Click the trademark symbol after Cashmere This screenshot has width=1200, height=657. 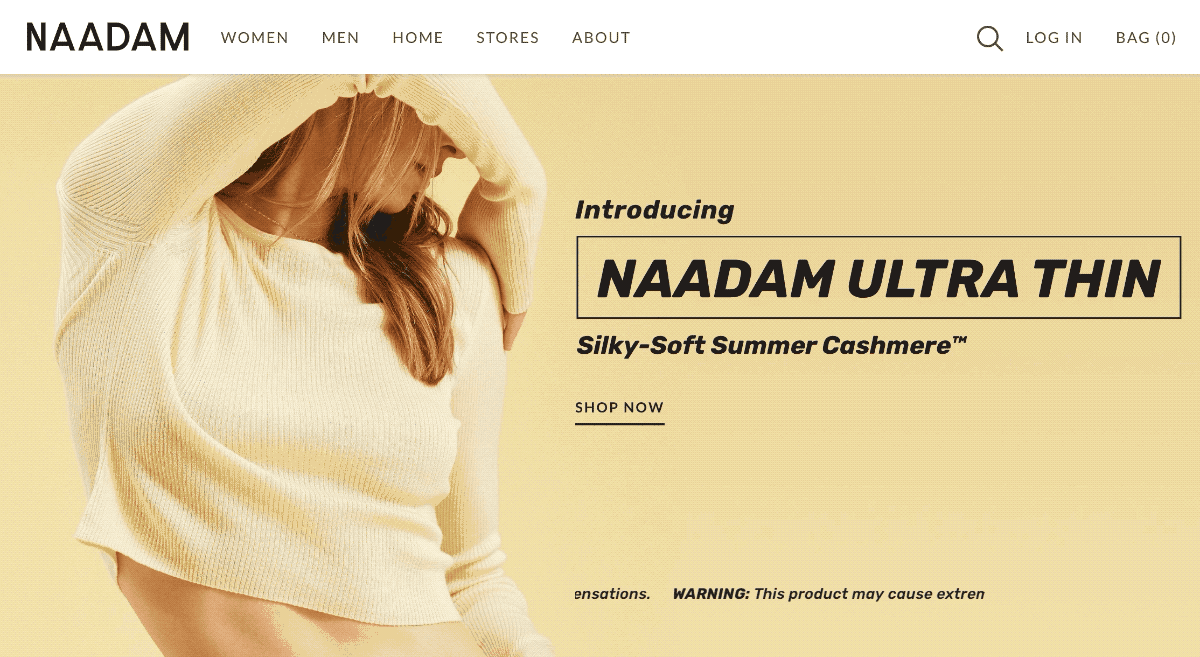(x=960, y=341)
